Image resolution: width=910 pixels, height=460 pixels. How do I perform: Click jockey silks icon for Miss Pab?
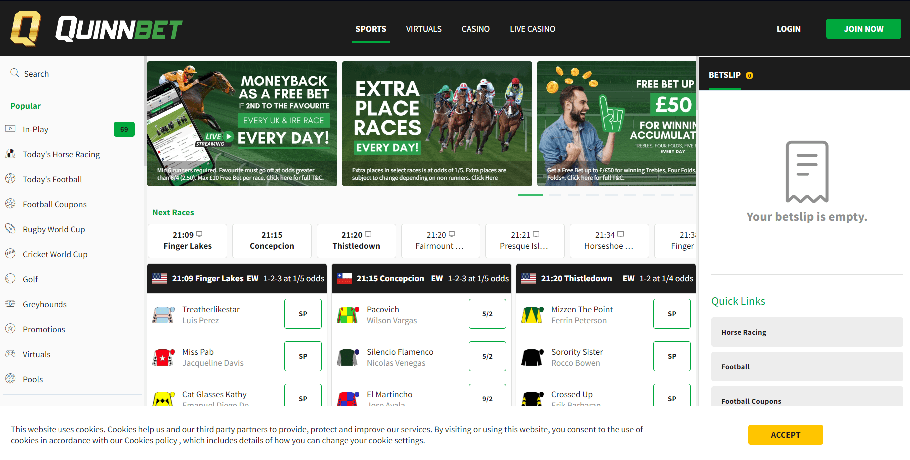point(163,357)
